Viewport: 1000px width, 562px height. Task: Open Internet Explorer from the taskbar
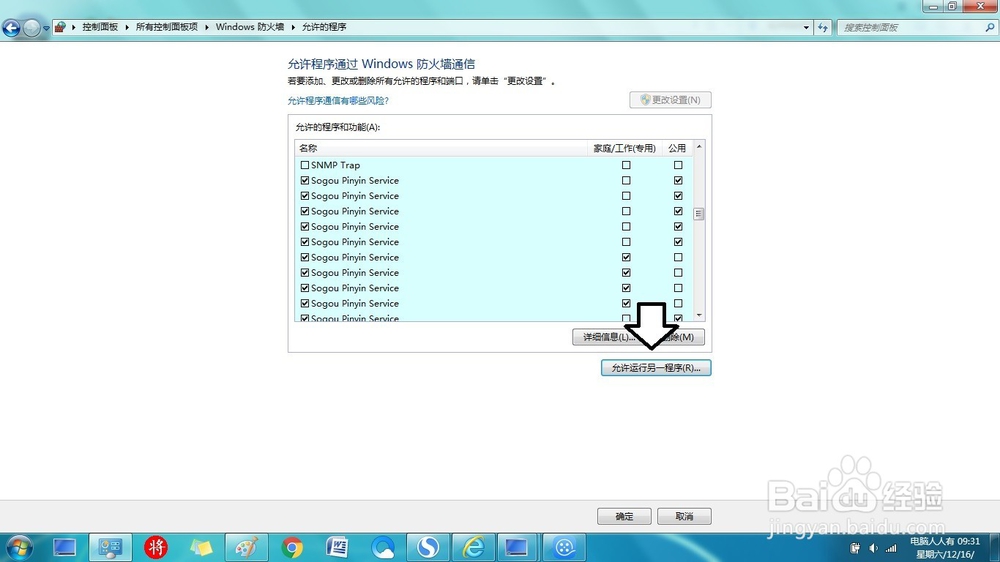[x=474, y=547]
